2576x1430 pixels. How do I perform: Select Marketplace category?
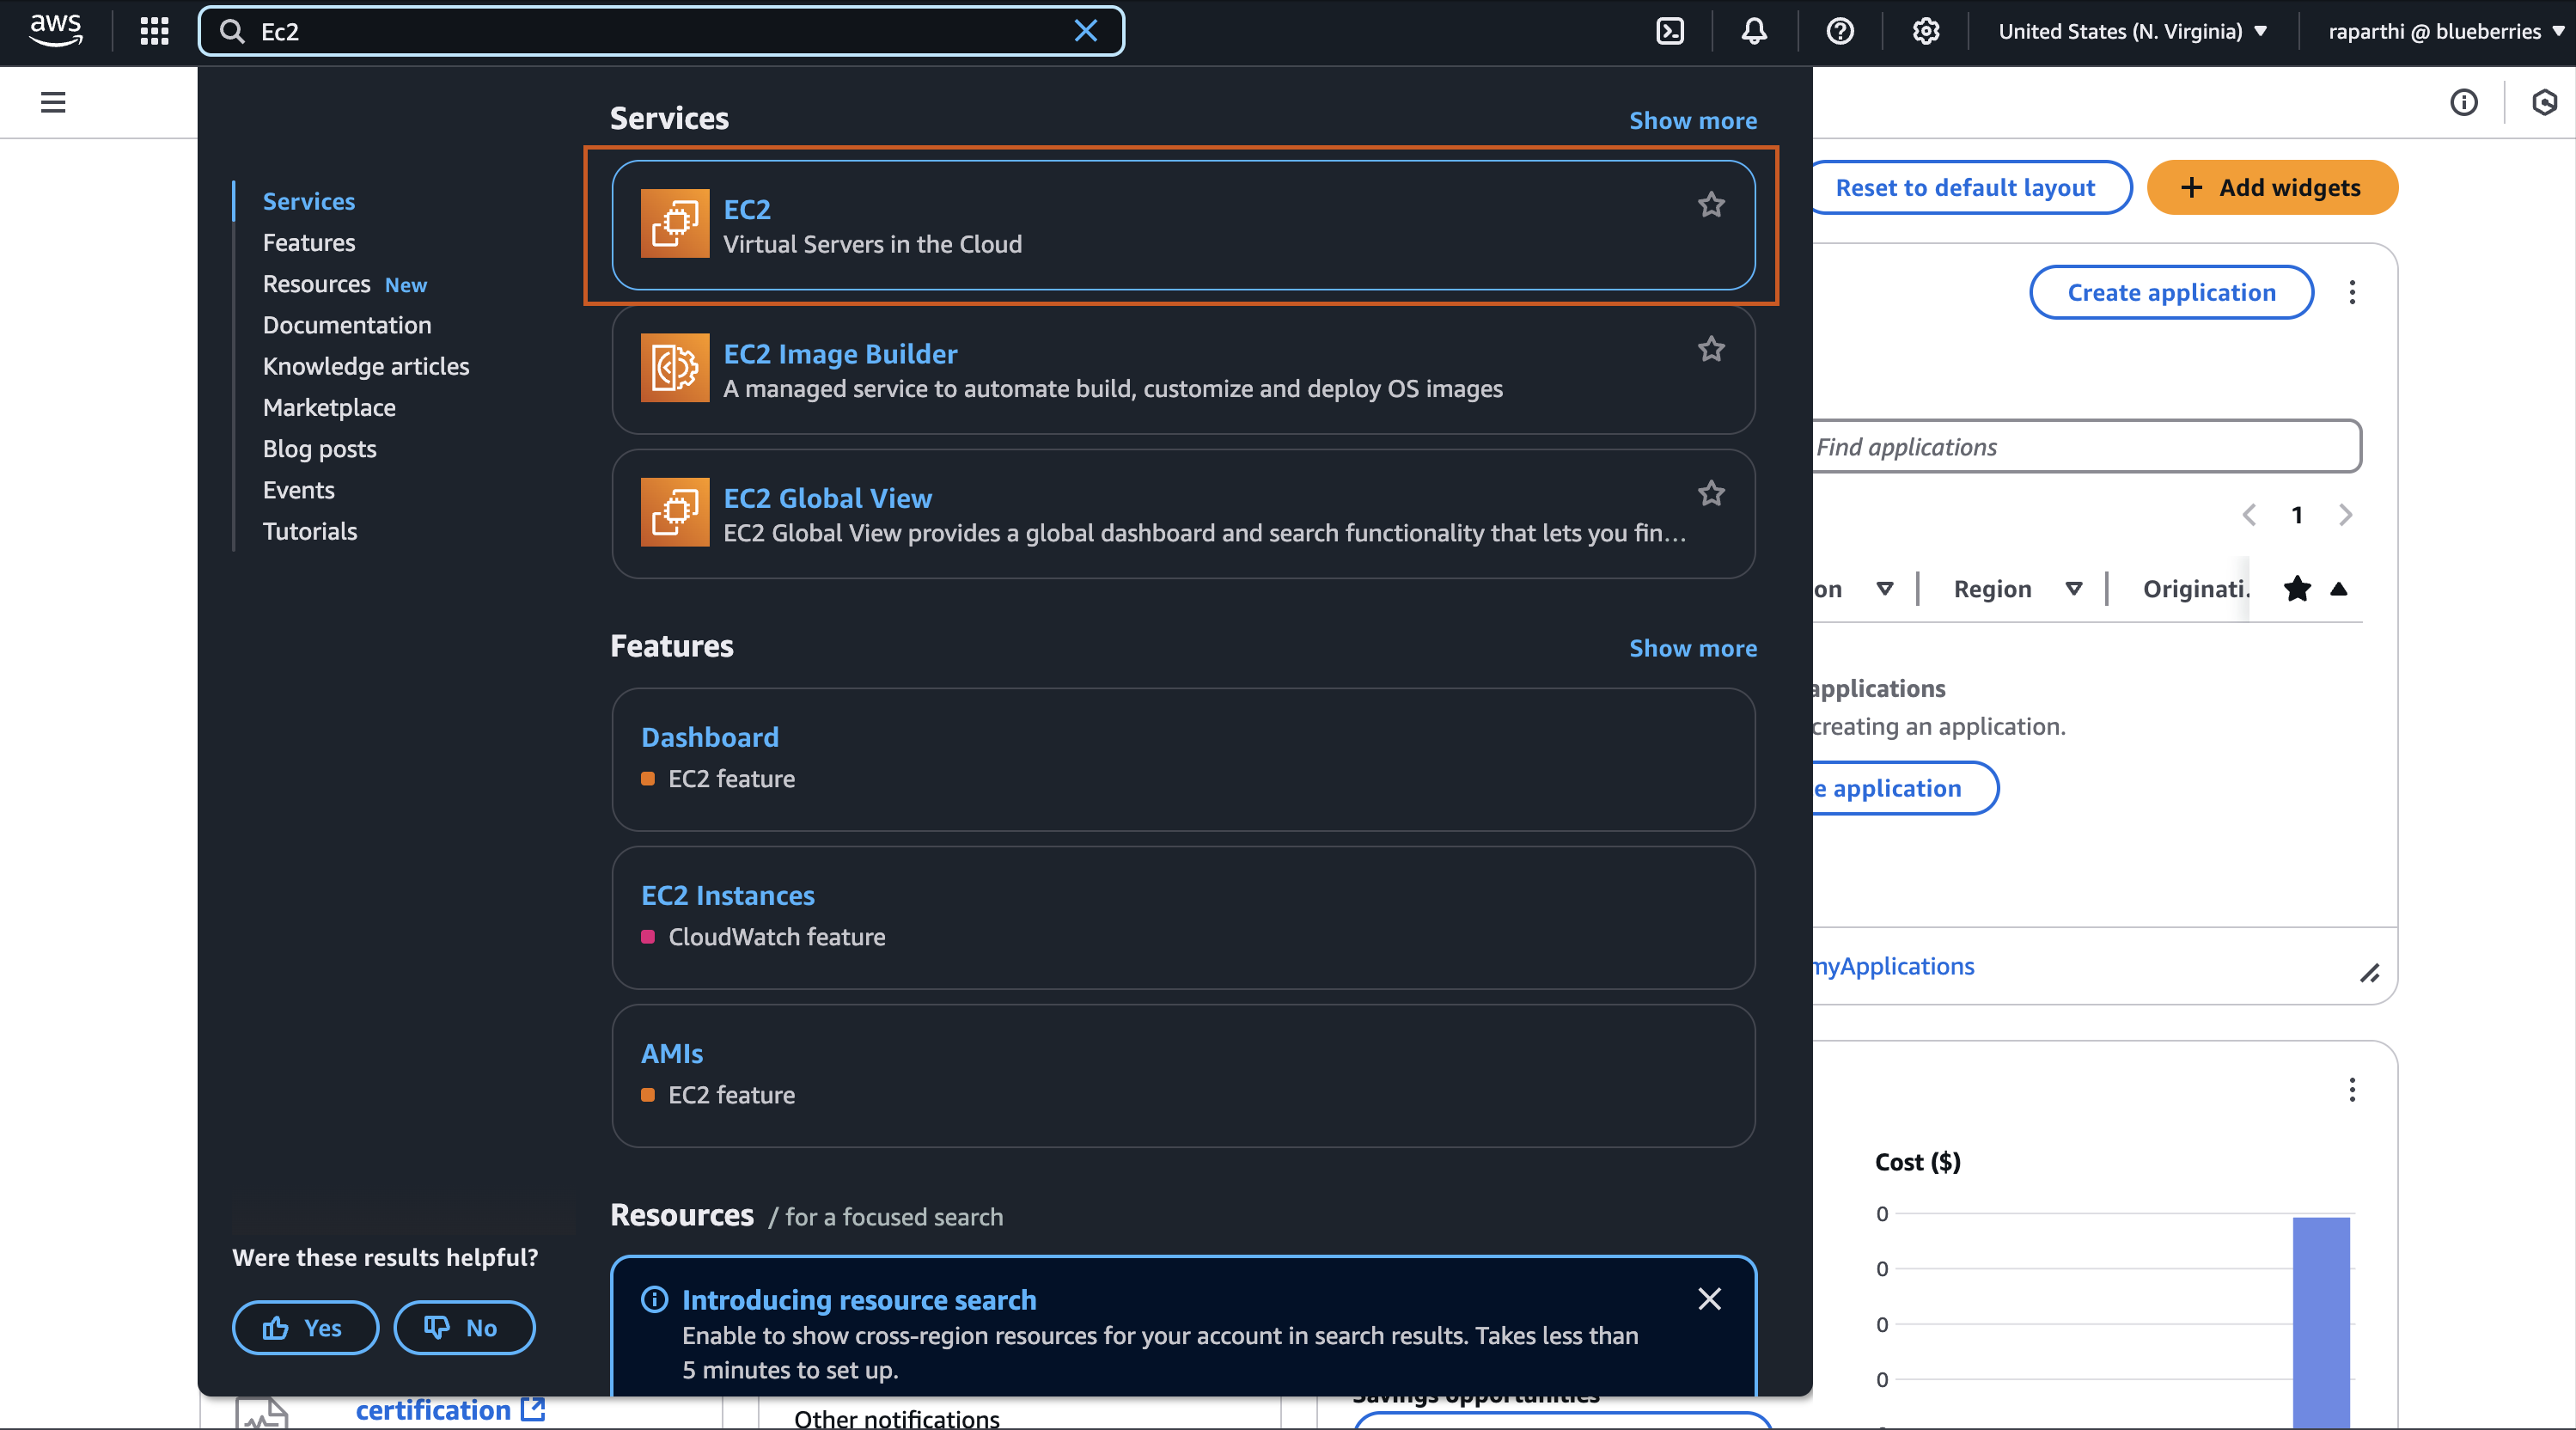[329, 407]
